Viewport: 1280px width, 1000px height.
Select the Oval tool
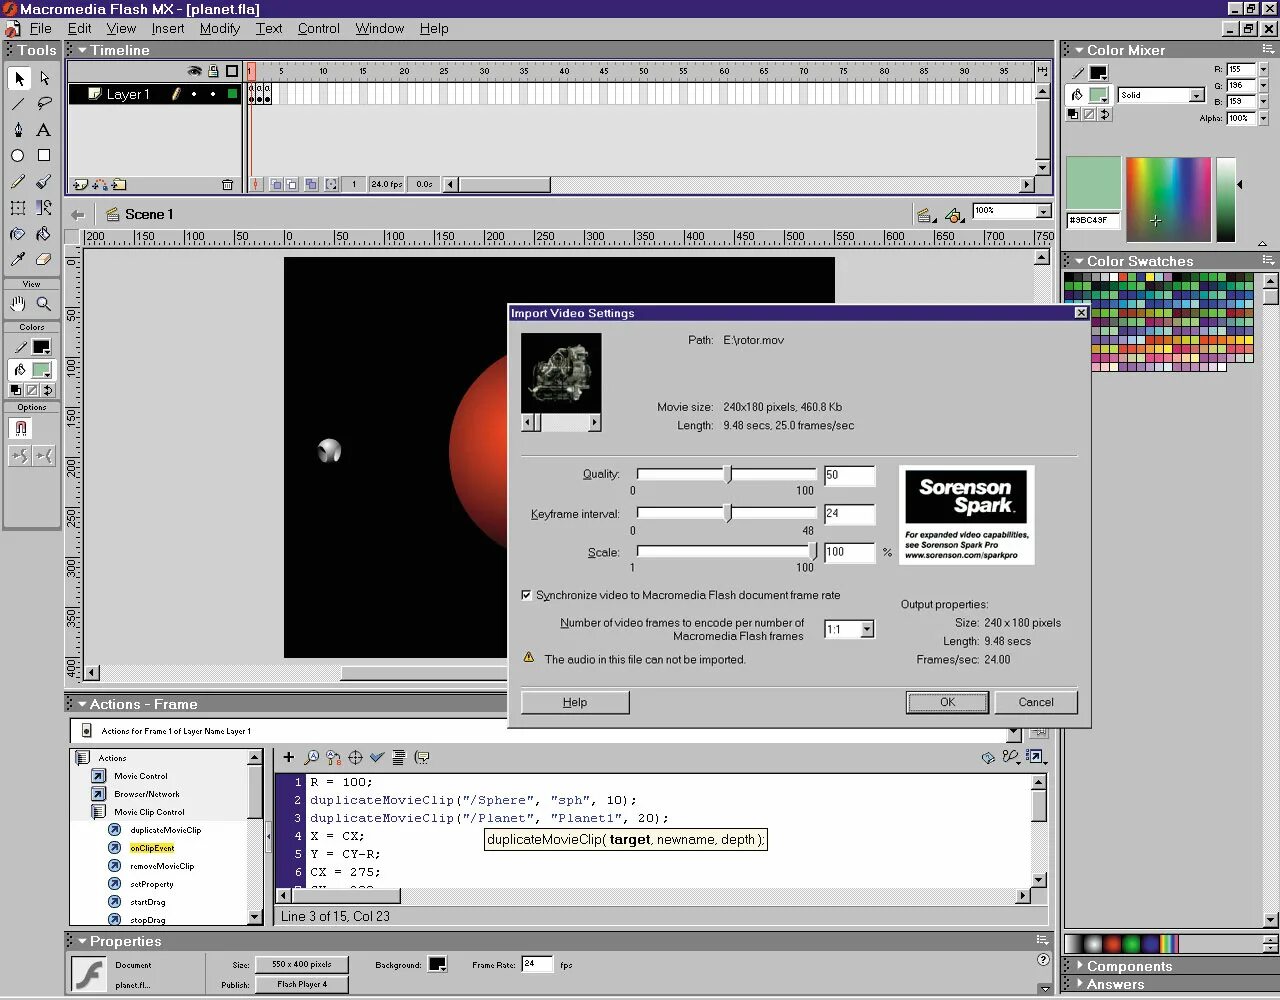[x=18, y=156]
